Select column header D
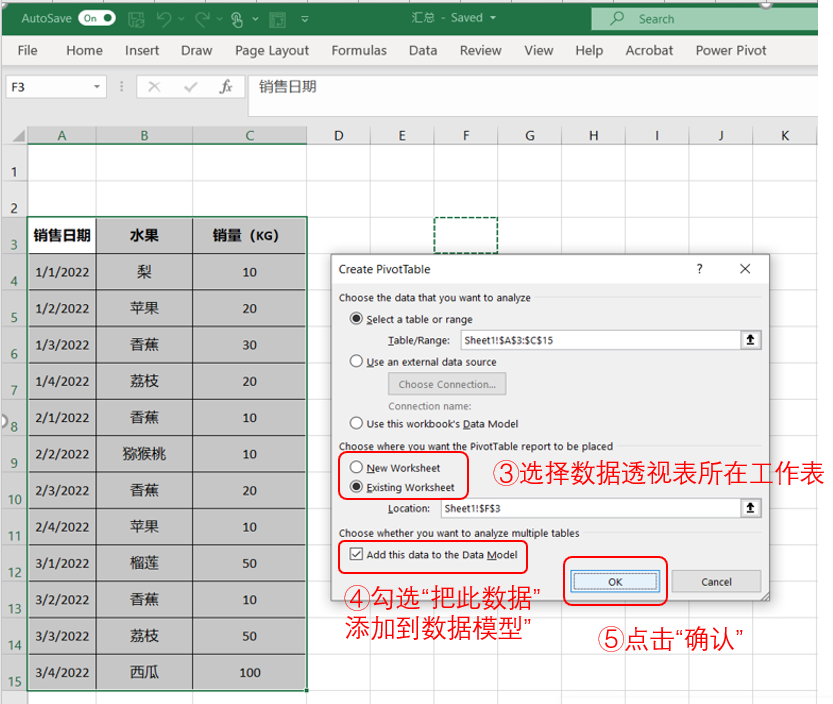The width and height of the screenshot is (833, 704). coord(338,135)
